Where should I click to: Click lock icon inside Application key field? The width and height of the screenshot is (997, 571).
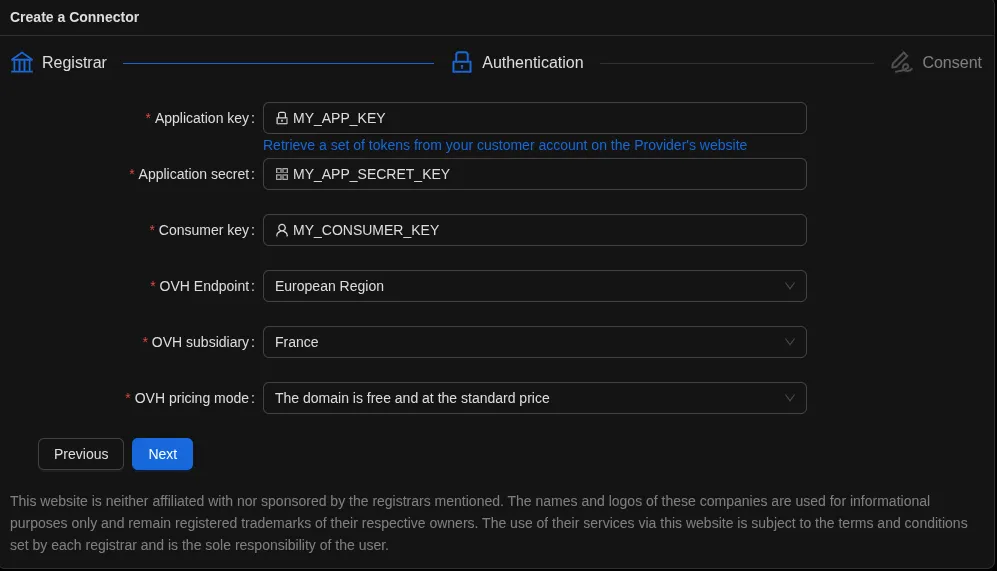(282, 118)
